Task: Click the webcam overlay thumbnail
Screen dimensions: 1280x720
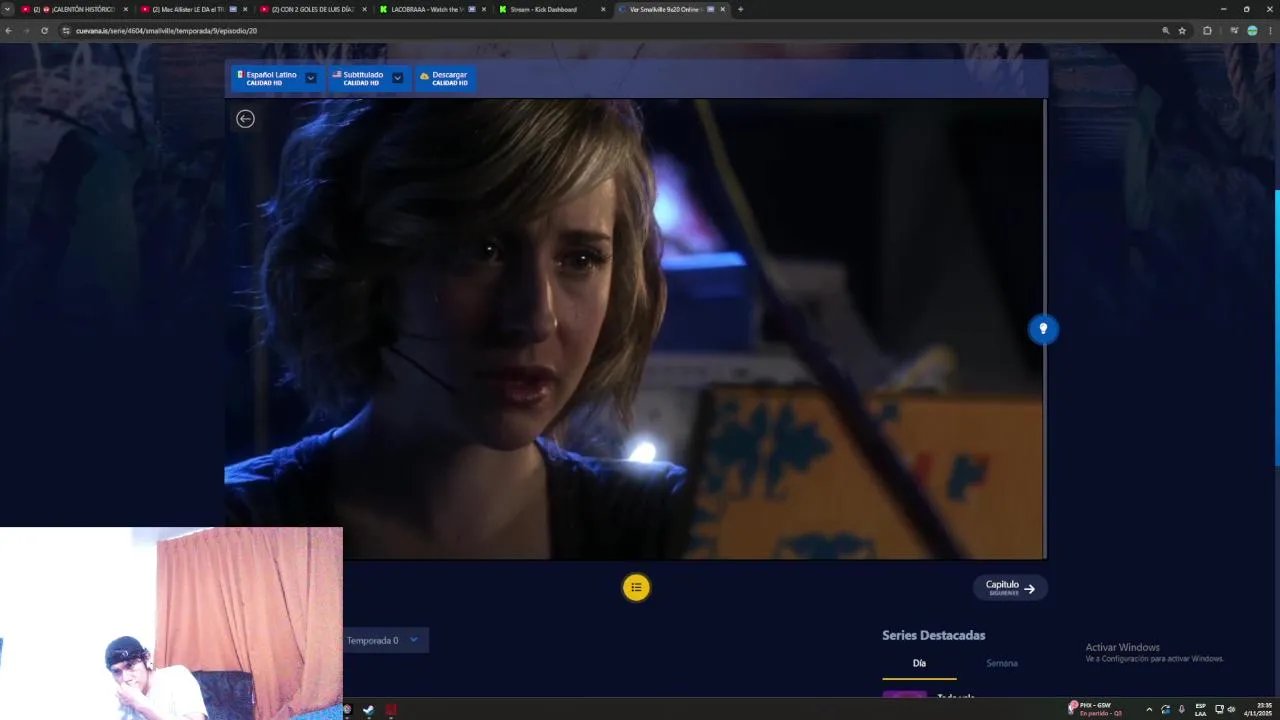Action: (x=171, y=623)
